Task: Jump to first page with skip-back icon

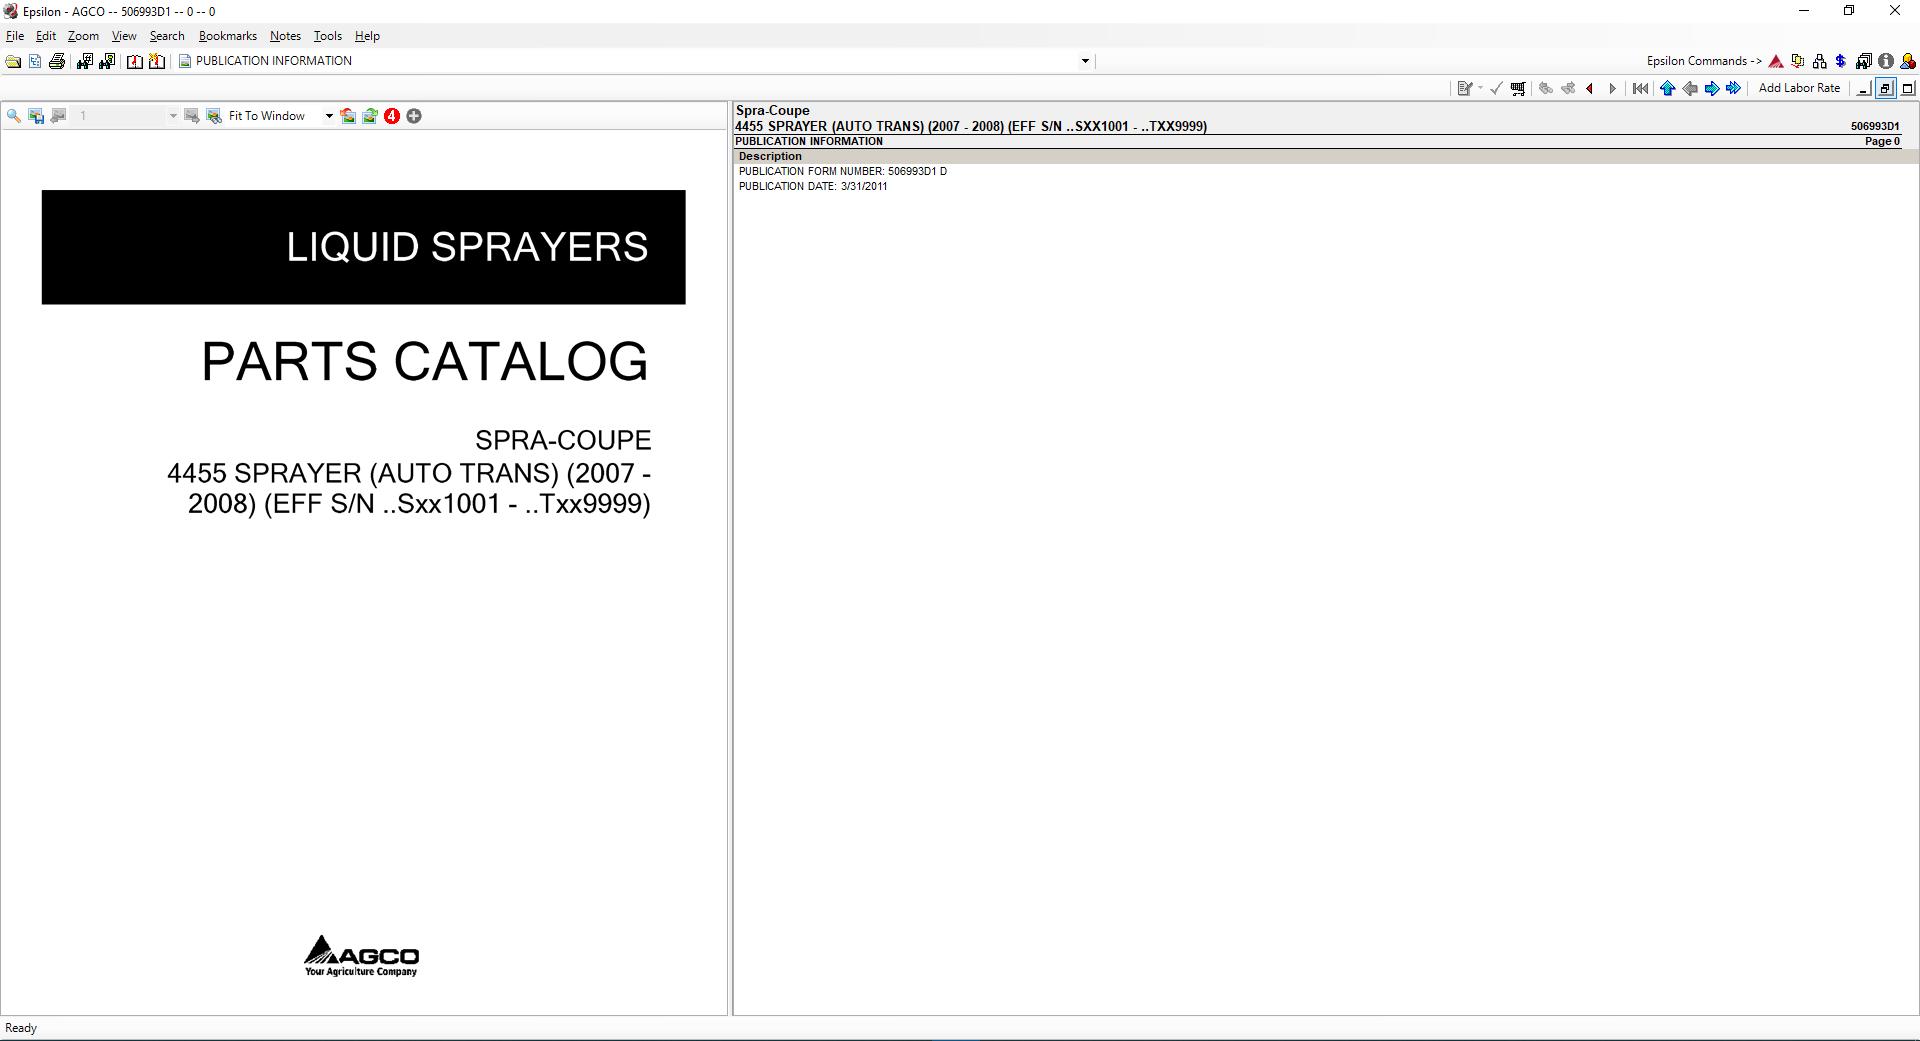Action: 1641,88
